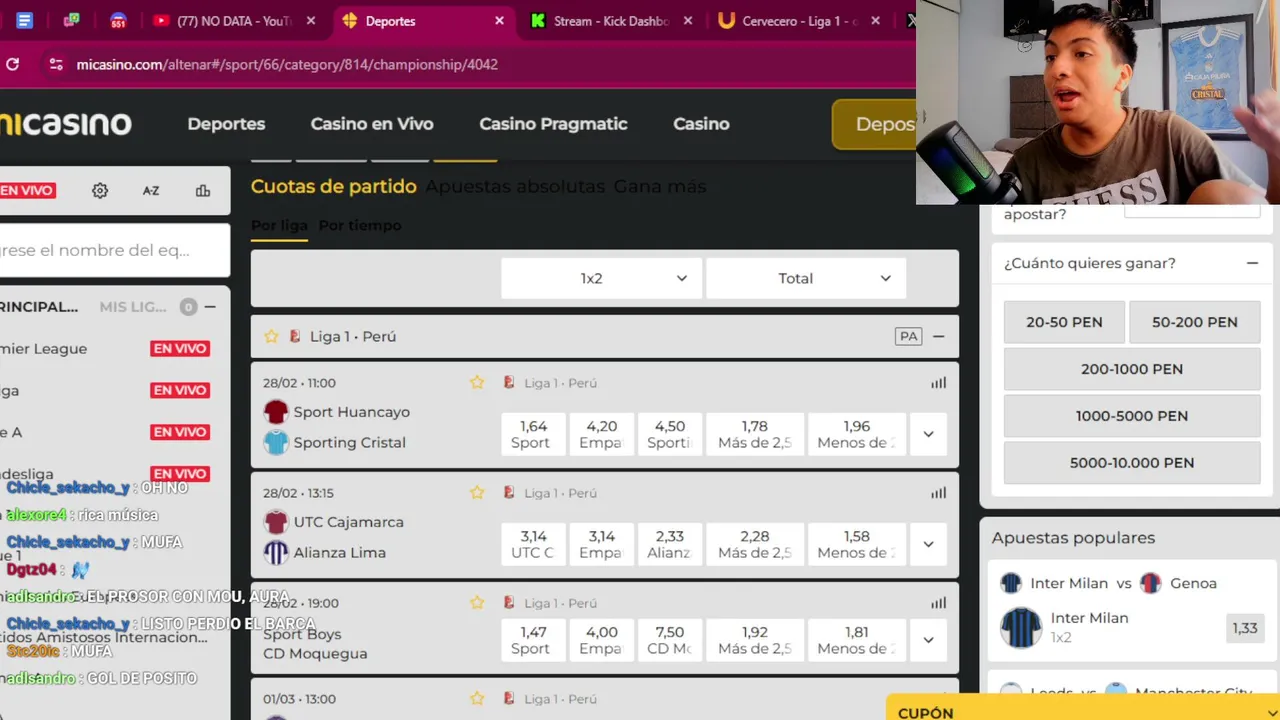Collapse the PRINCIPAL leagues list with minus
The width and height of the screenshot is (1280, 720).
[210, 307]
